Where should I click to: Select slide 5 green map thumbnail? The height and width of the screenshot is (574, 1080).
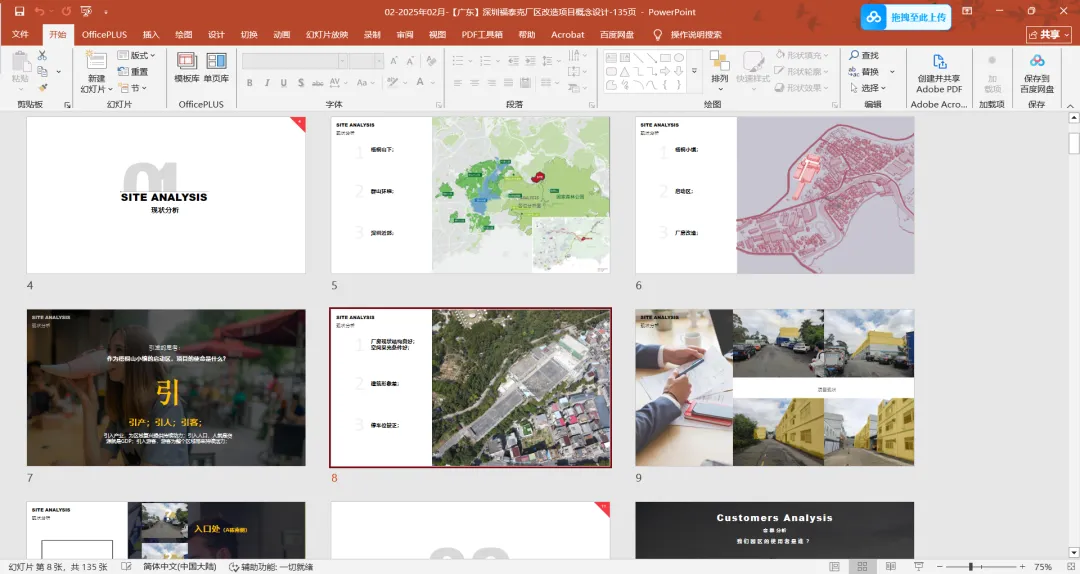[470, 194]
